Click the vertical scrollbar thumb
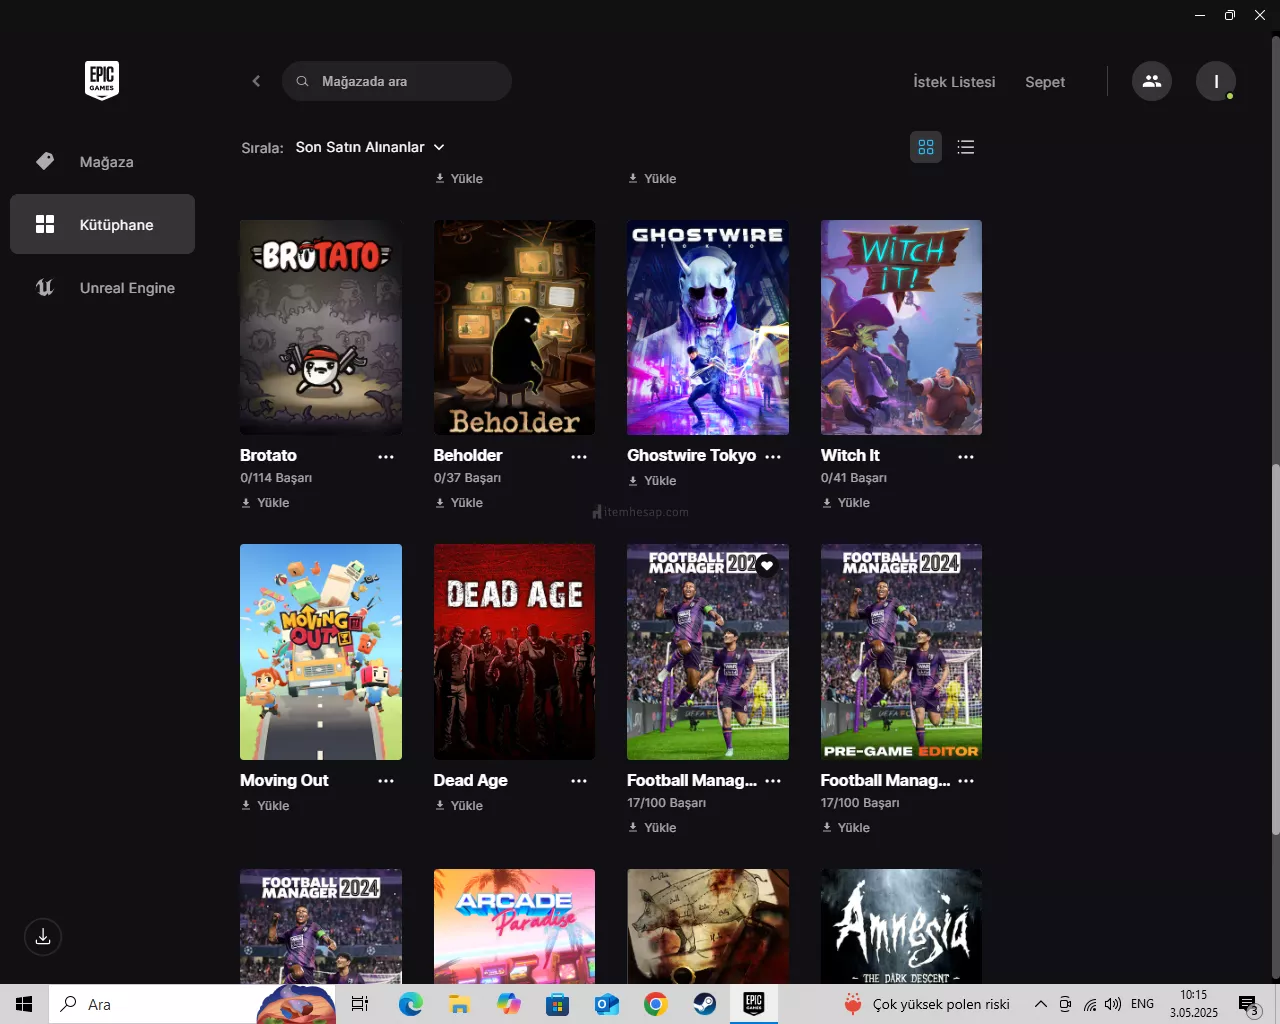Viewport: 1280px width, 1024px height. (x=1275, y=650)
